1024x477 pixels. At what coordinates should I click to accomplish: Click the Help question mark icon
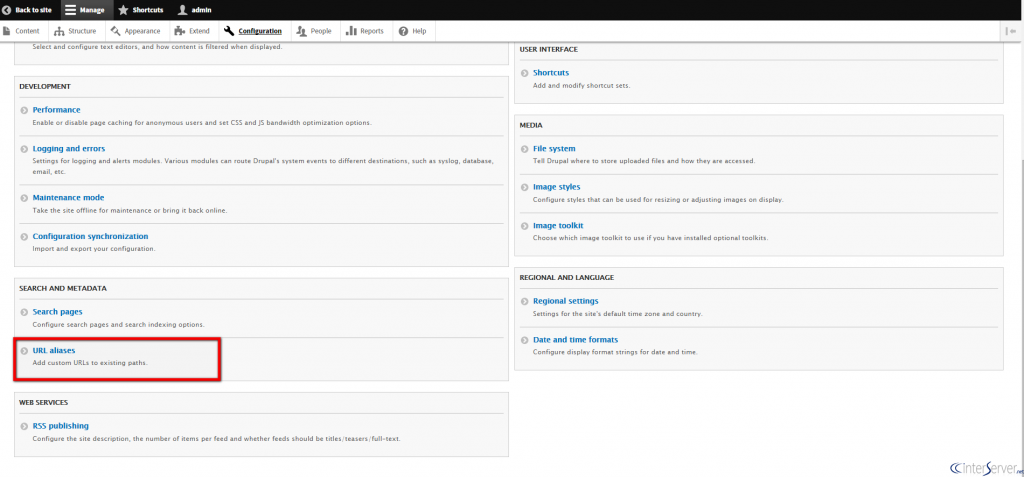[404, 31]
